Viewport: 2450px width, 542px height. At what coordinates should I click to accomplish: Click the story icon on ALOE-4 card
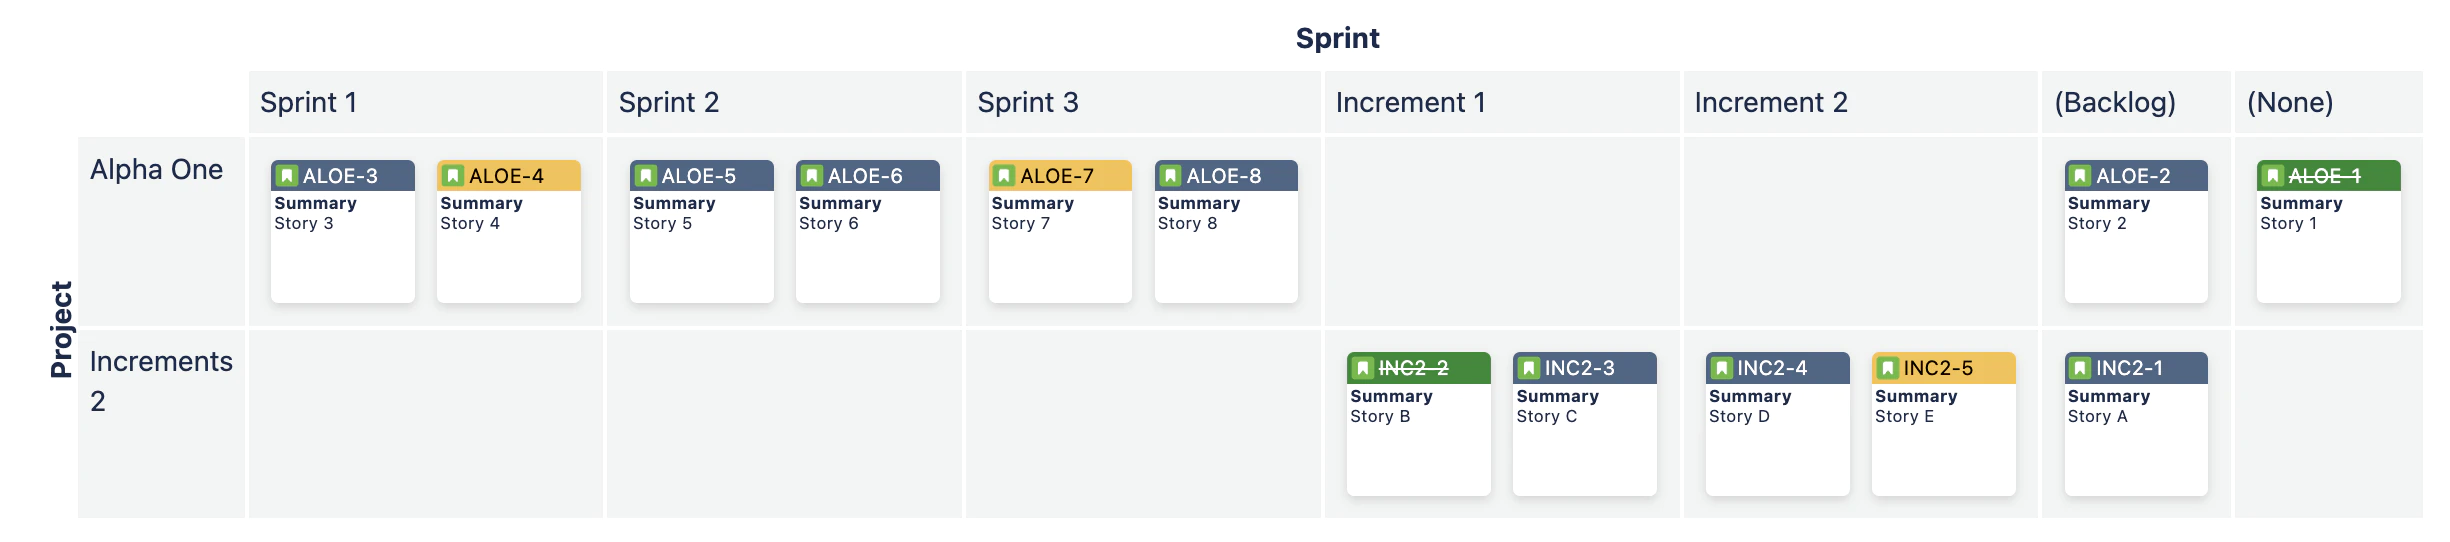453,176
